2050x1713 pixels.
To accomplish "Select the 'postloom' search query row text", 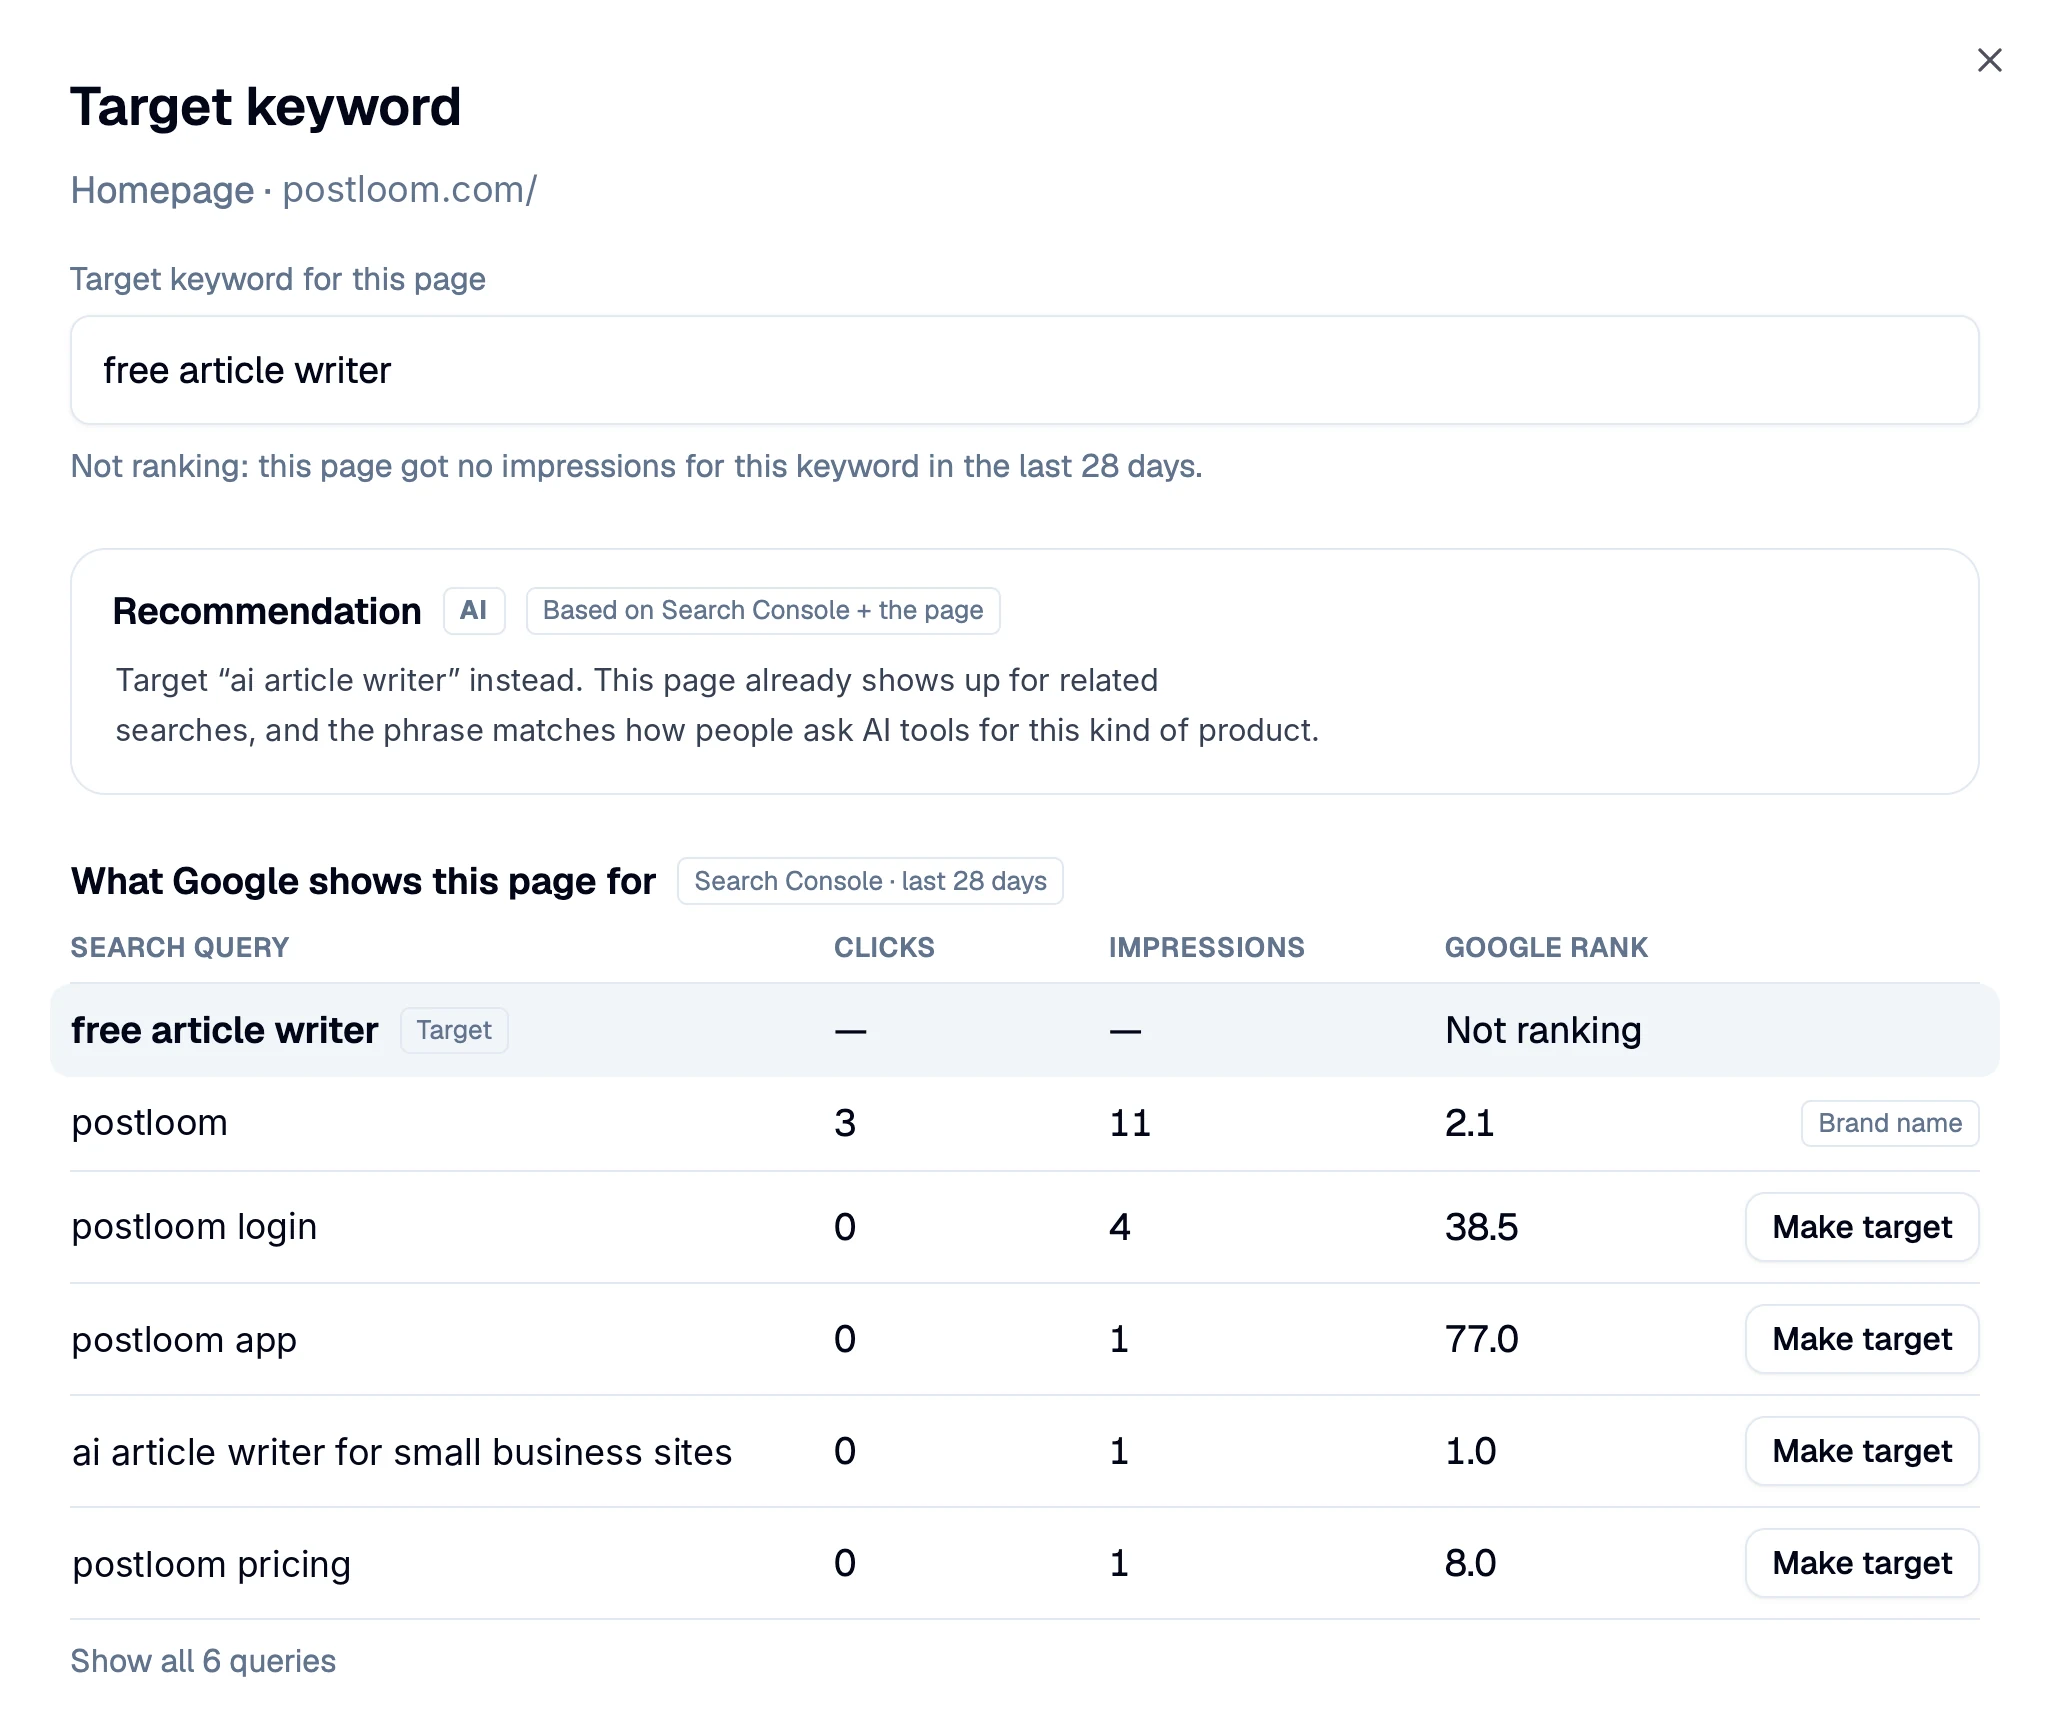I will point(150,1123).
